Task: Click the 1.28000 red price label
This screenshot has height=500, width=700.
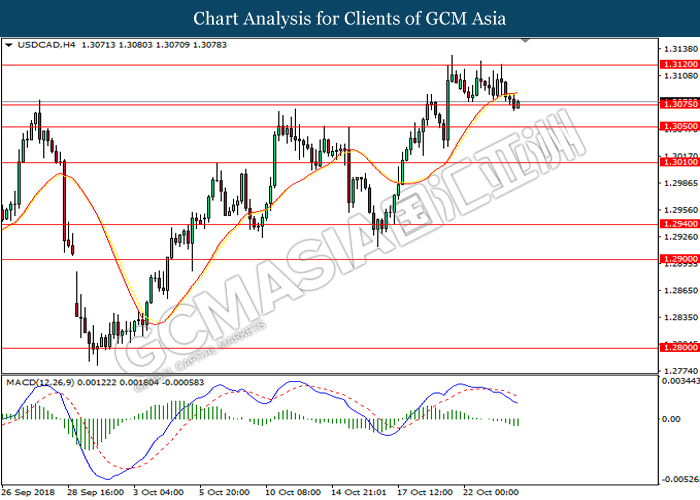Action: (680, 348)
